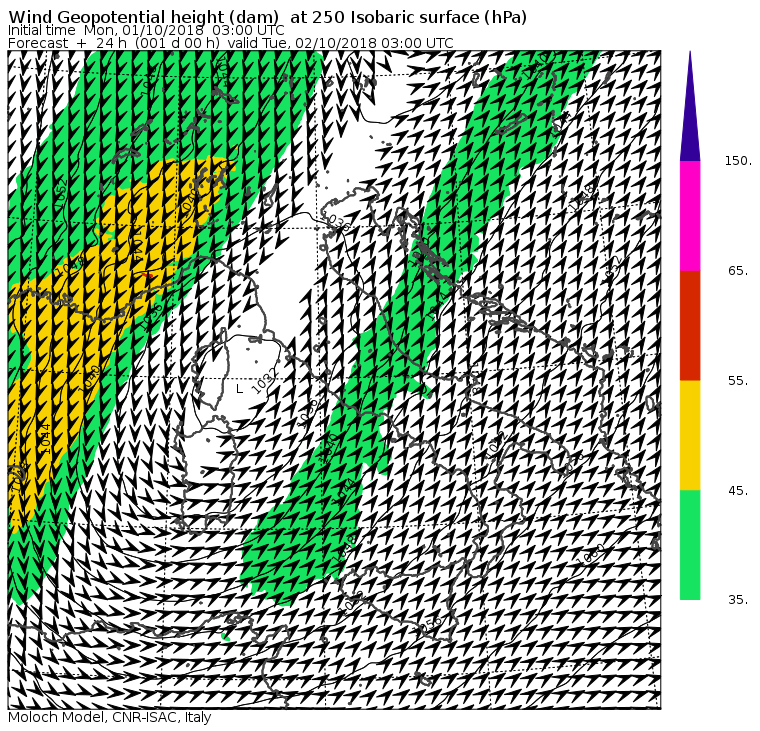Viewport: 760px width, 731px height.
Task: Click the tiny red patch inside the yellow area
Action: [147, 275]
